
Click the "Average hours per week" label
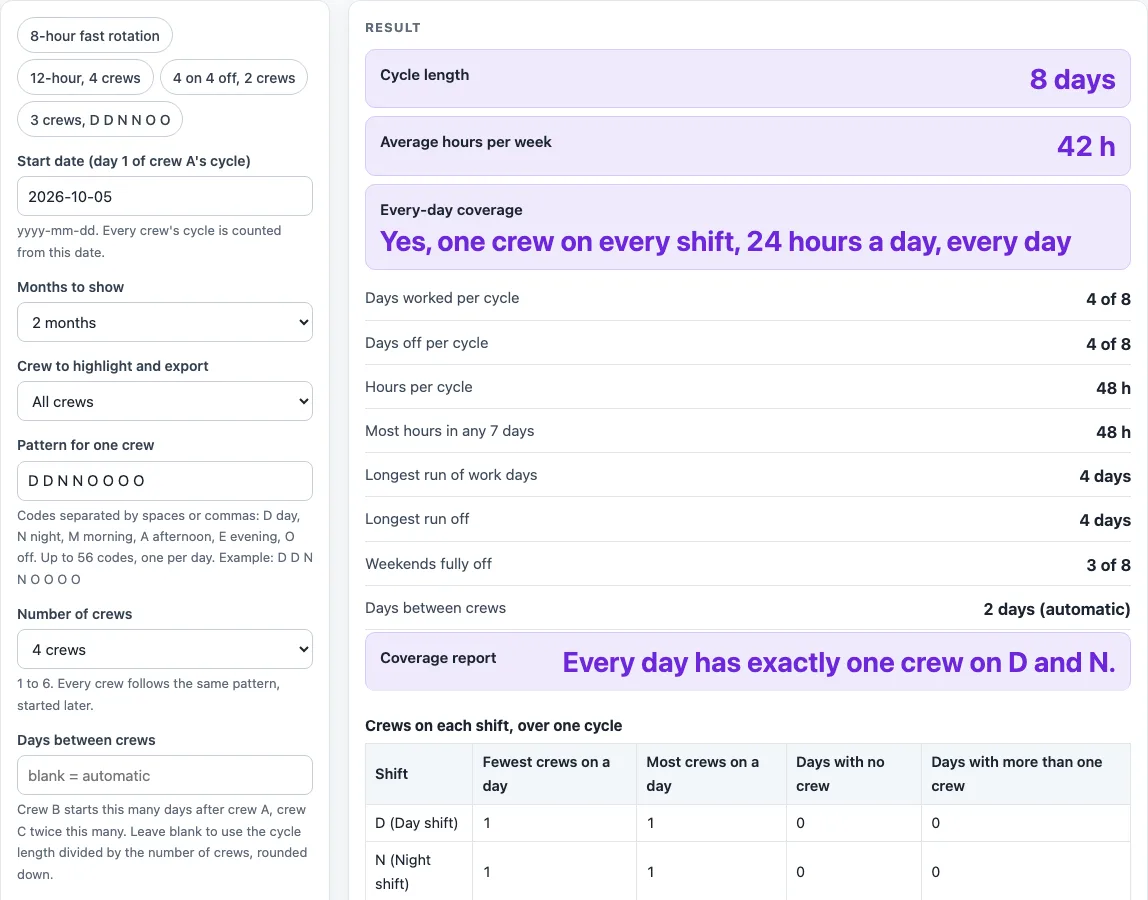(466, 142)
